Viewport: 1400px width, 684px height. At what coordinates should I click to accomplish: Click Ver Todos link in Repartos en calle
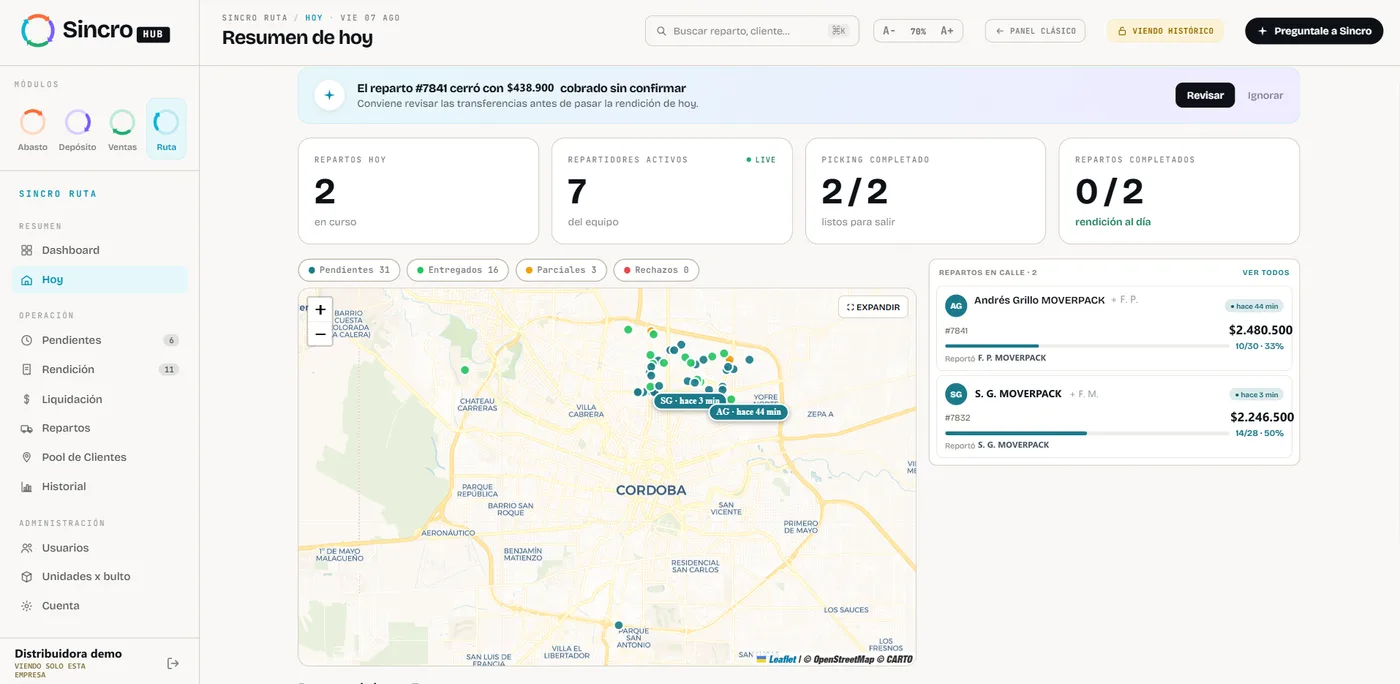tap(1266, 272)
